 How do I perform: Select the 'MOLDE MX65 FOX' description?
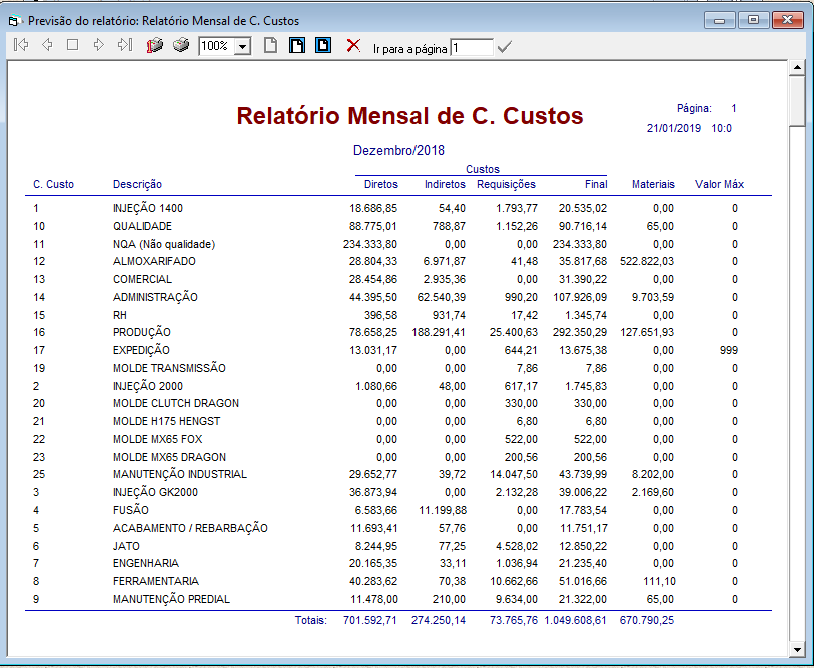(x=158, y=439)
